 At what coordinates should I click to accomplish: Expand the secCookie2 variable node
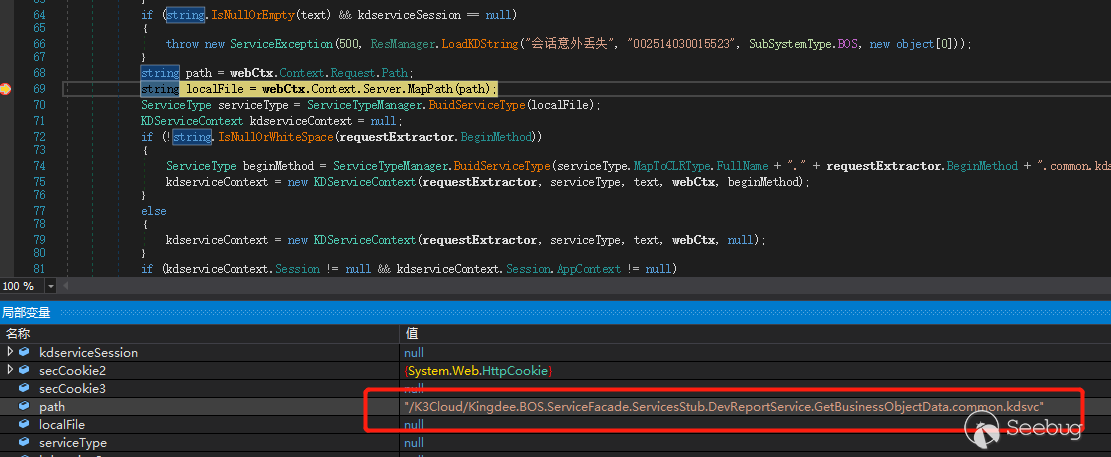[x=9, y=370]
